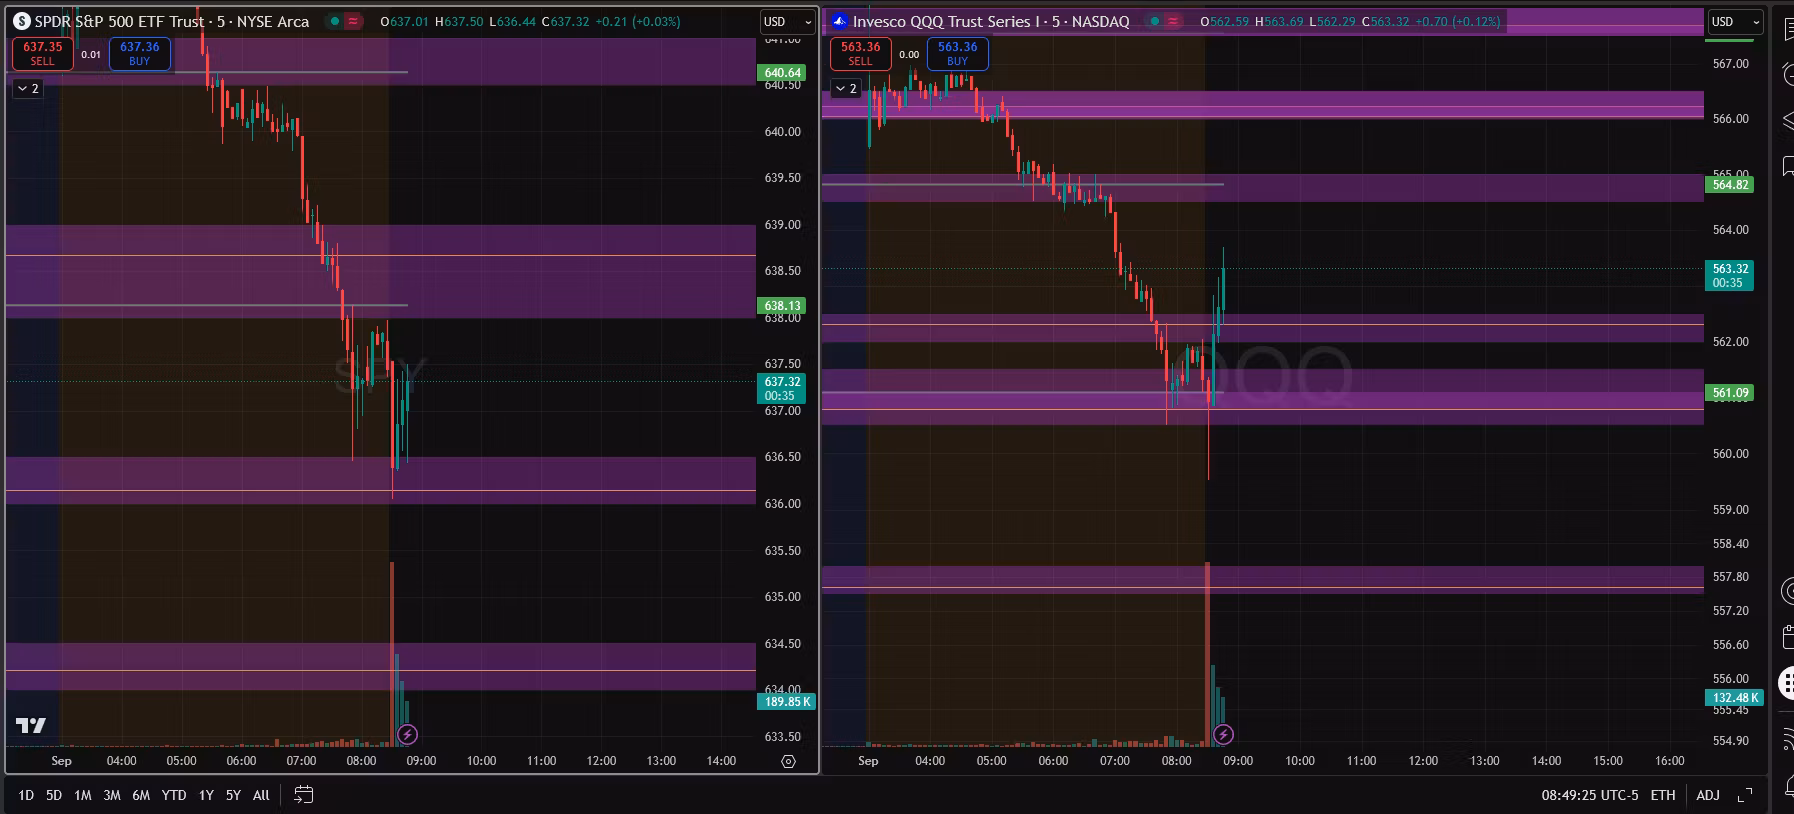Viewport: 1794px width, 814px height.
Task: Open USD currency dropdown on SPY chart
Action: tap(788, 21)
